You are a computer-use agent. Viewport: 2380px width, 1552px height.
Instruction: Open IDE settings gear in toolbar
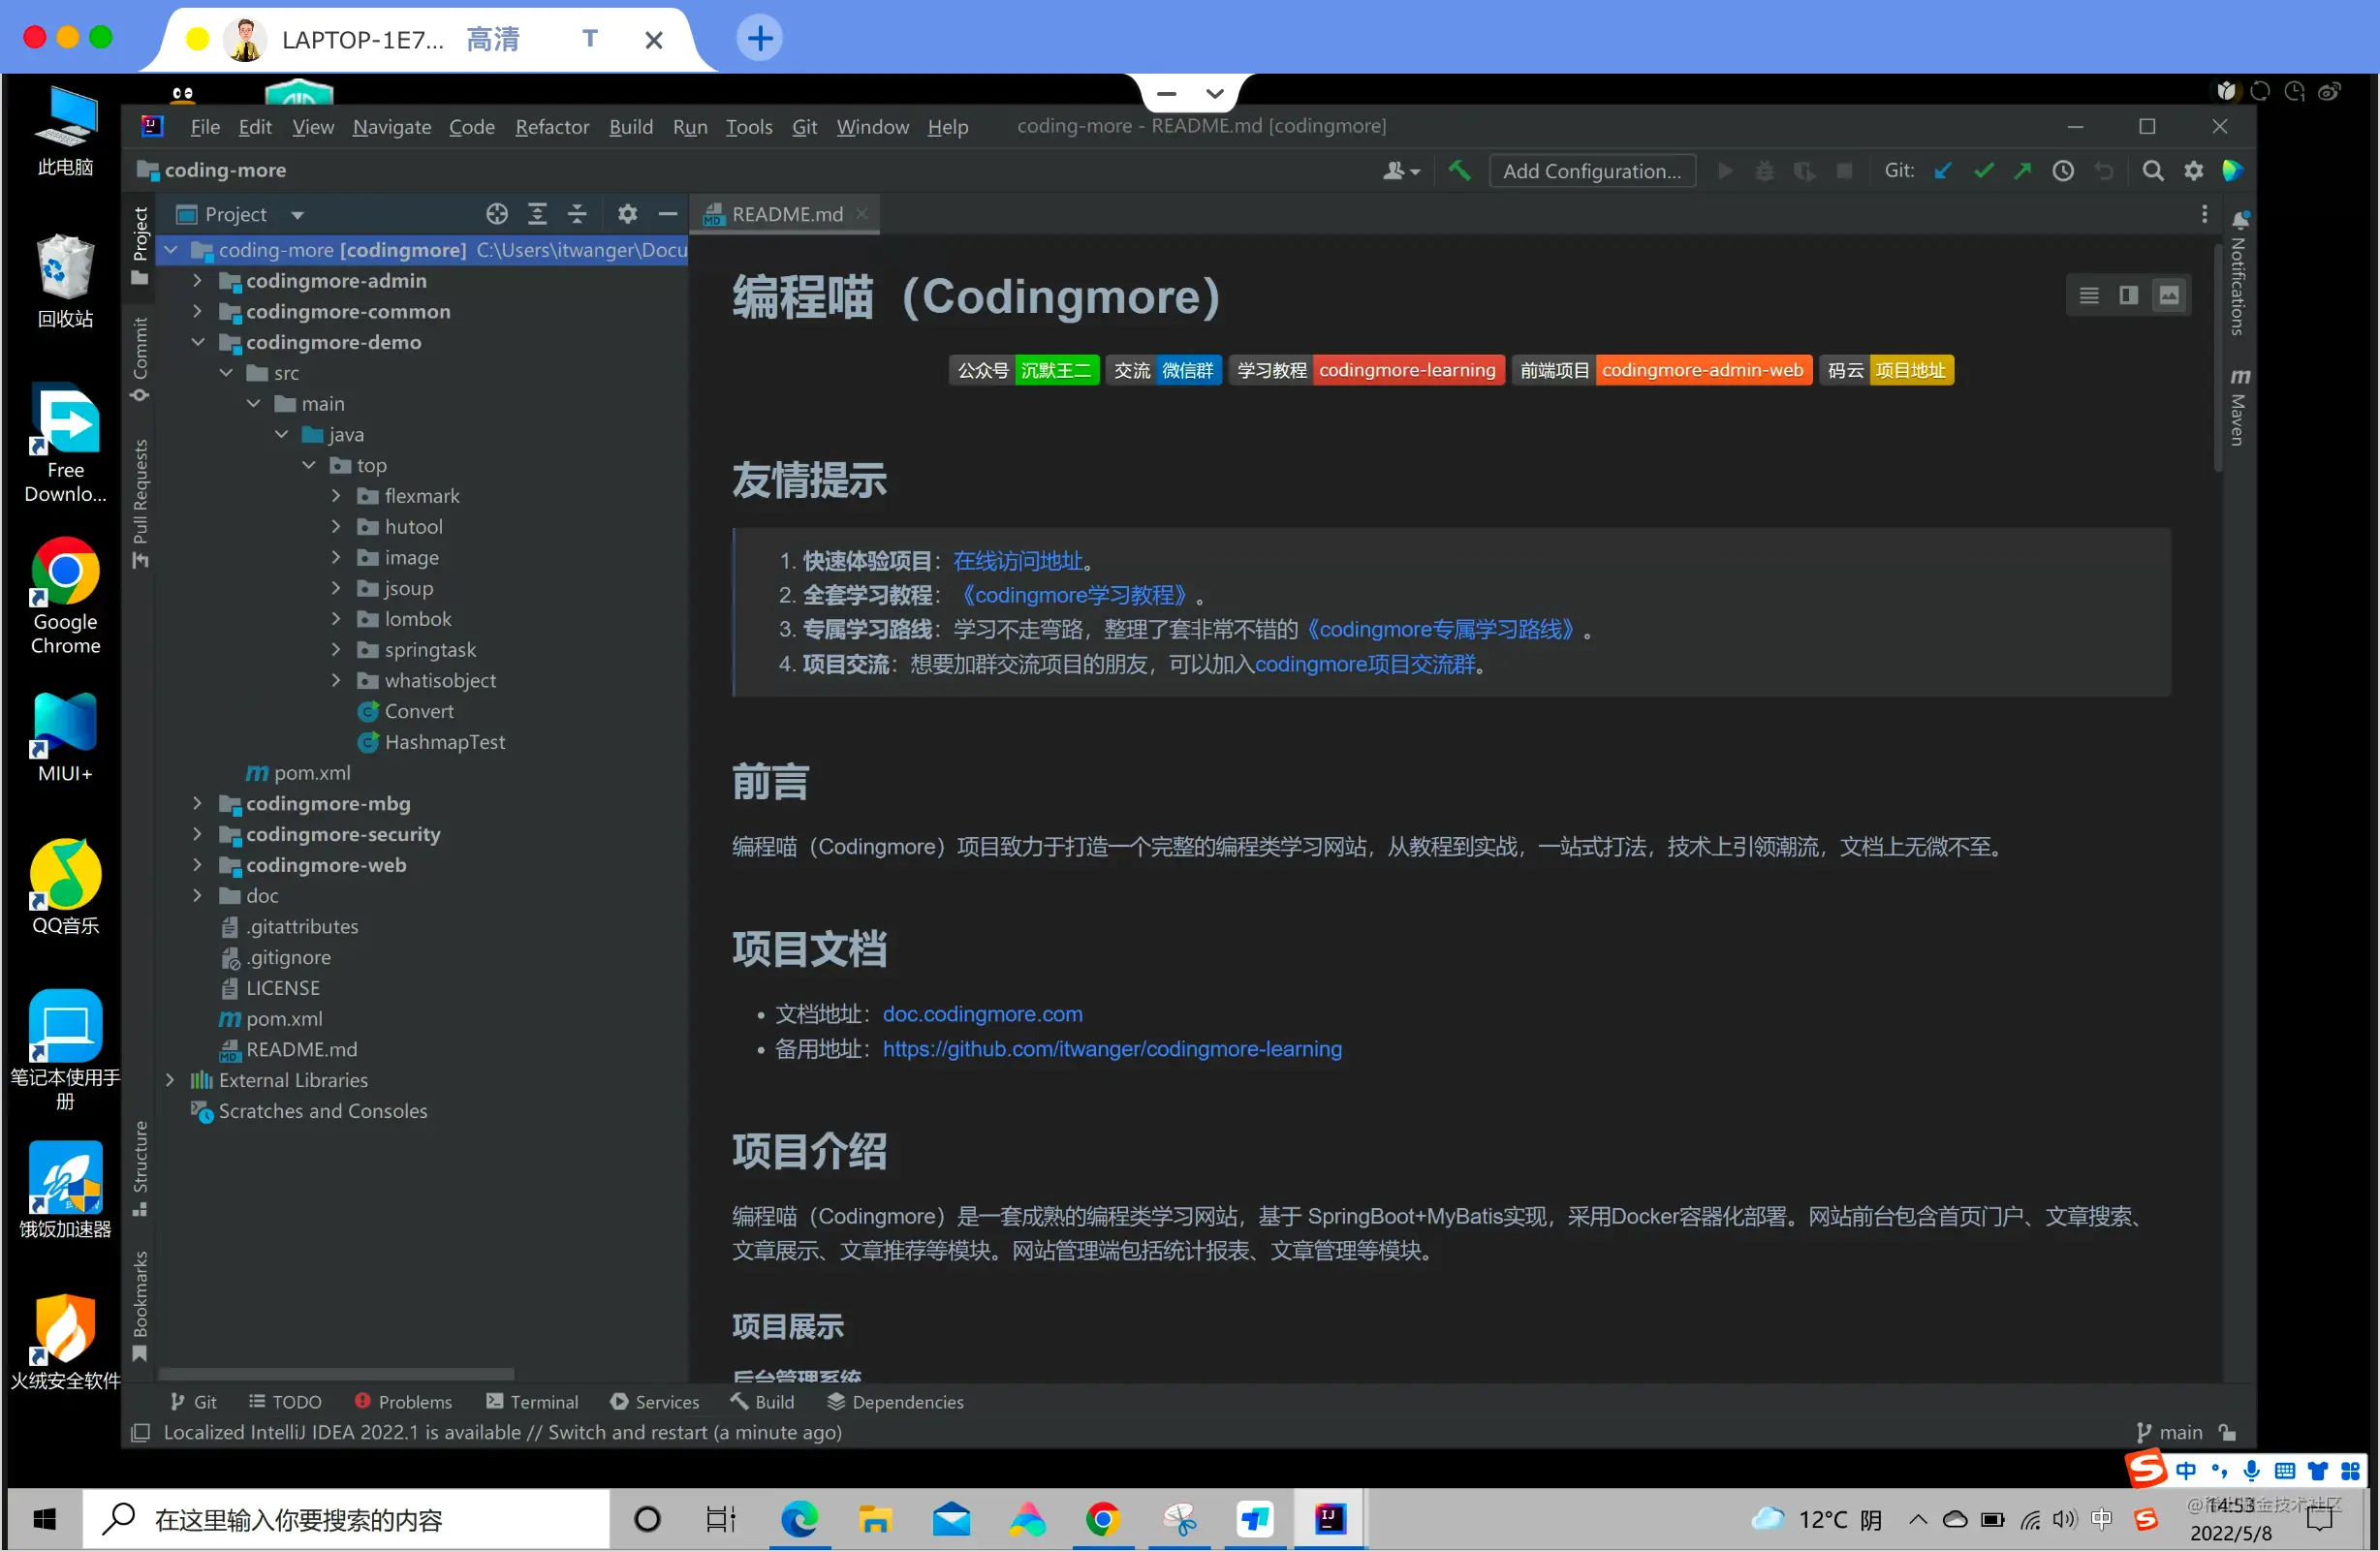[2193, 171]
